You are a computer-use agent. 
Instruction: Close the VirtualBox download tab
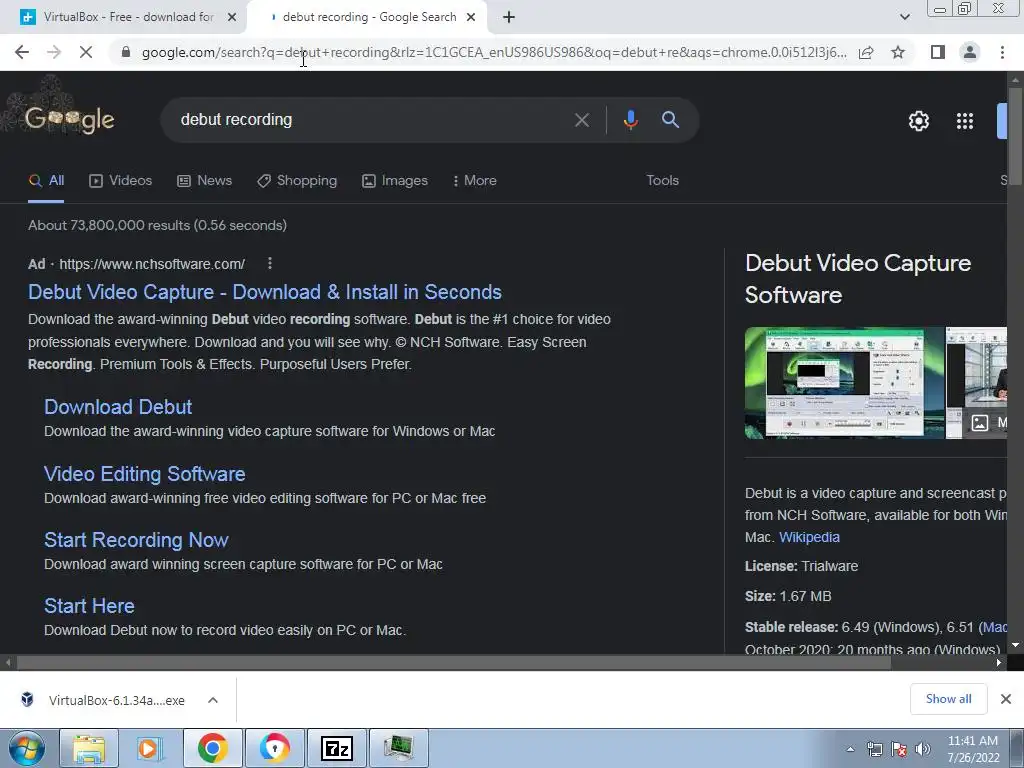(x=231, y=17)
